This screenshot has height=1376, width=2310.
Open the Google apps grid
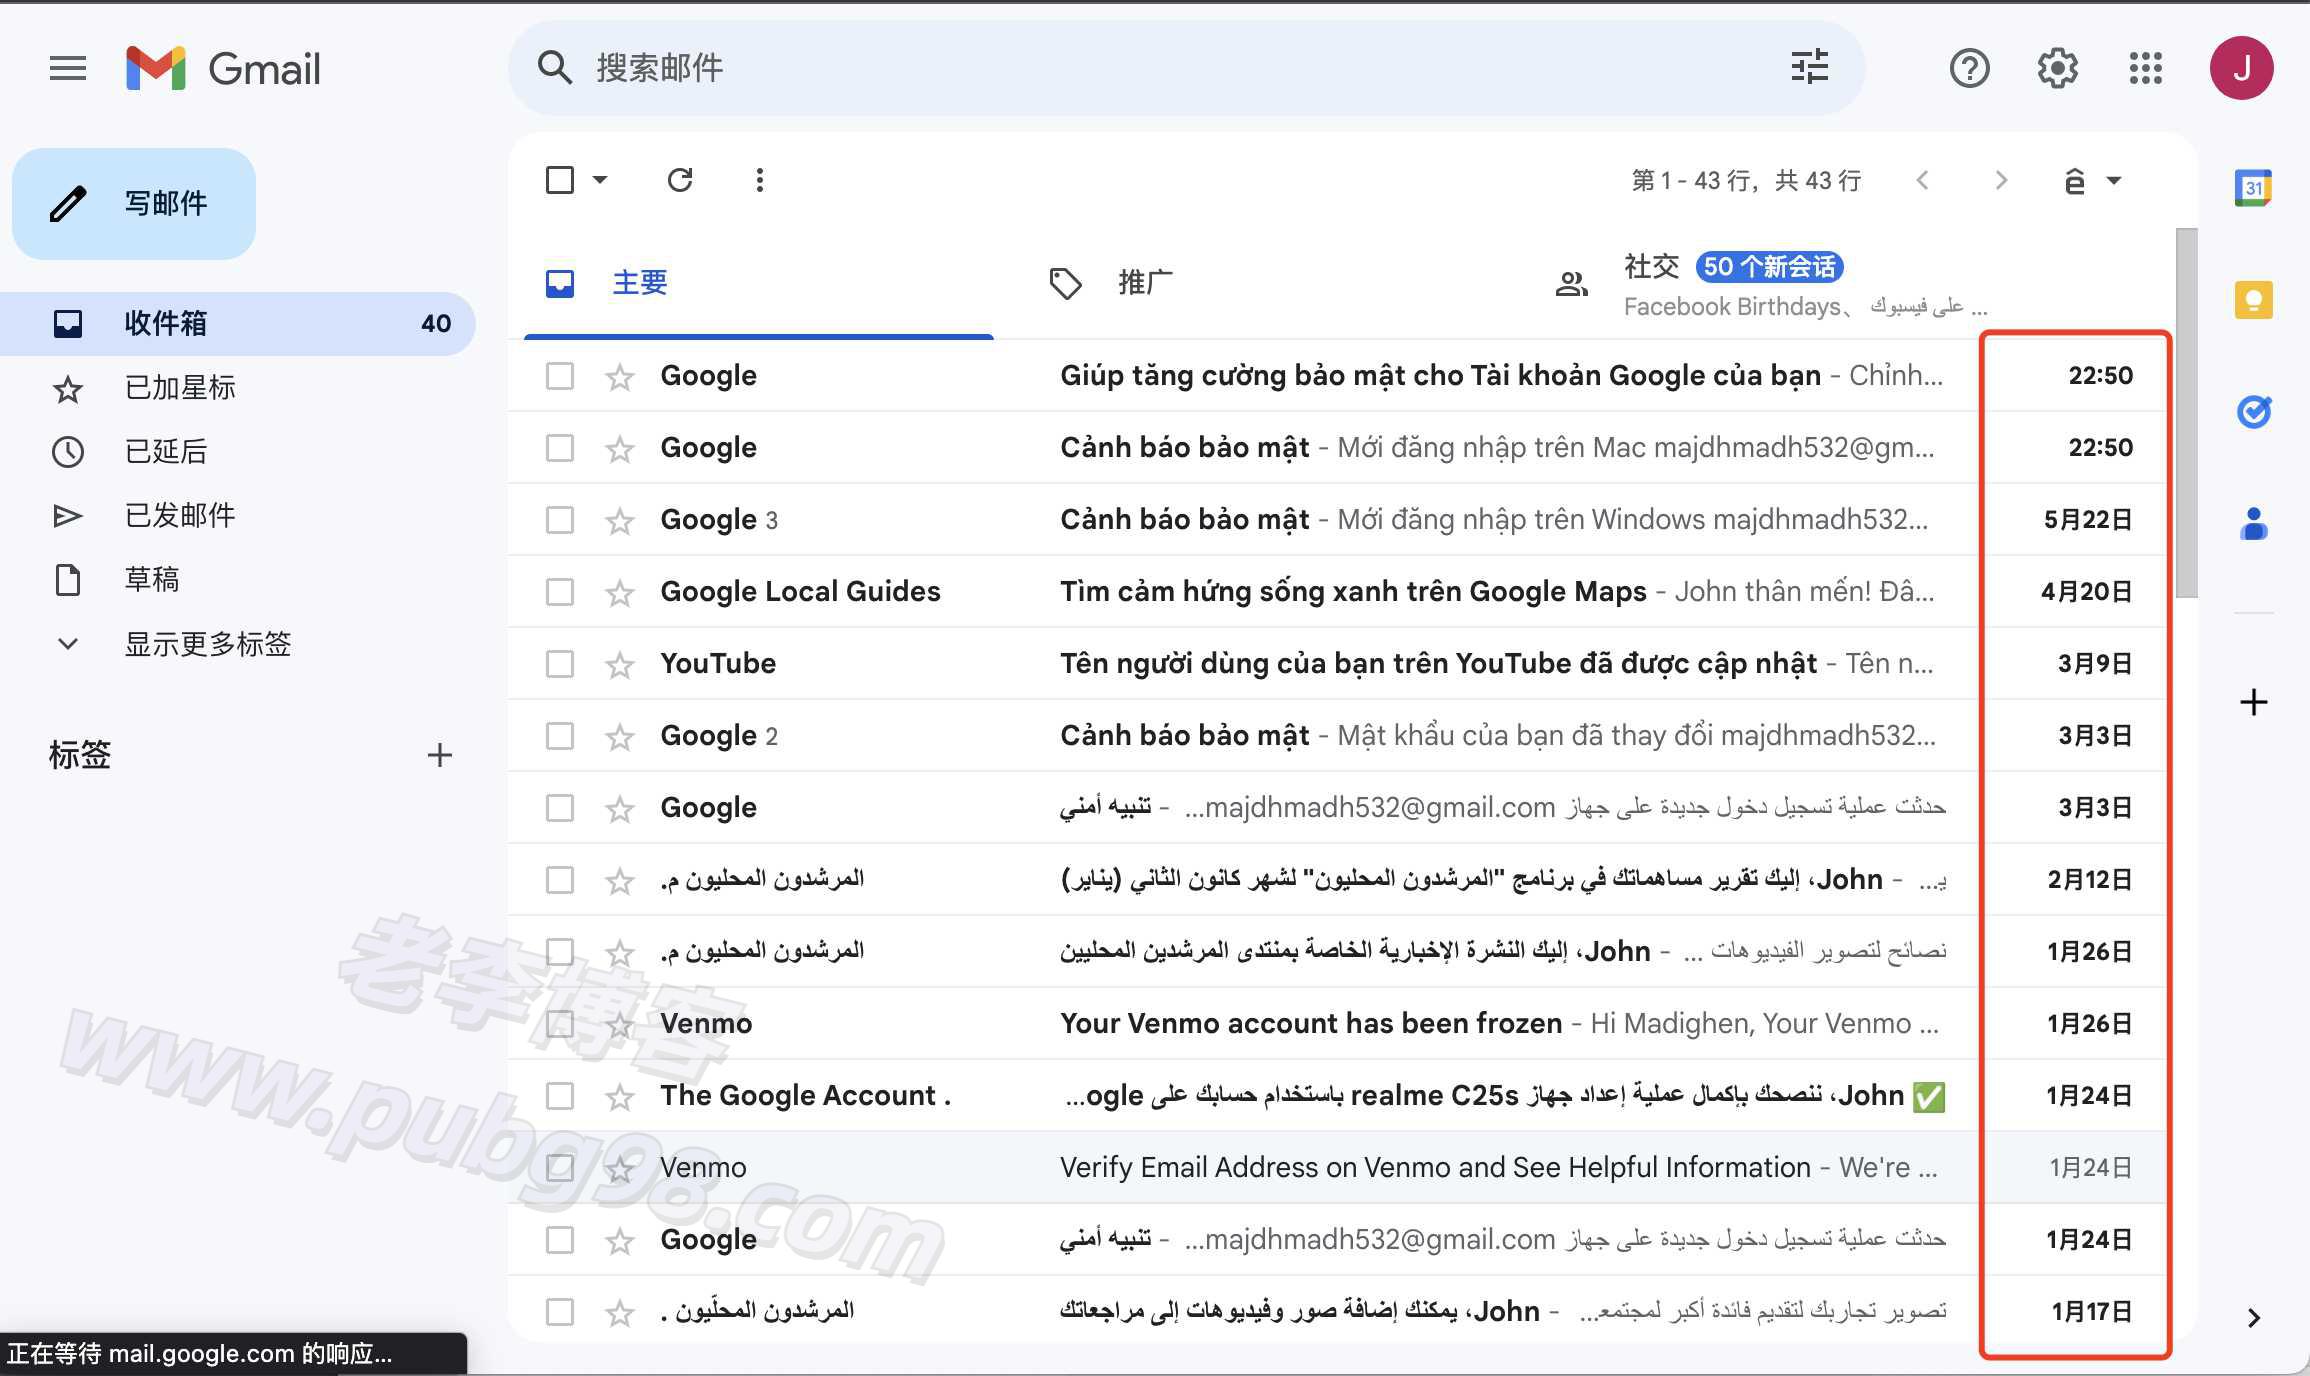click(2143, 68)
